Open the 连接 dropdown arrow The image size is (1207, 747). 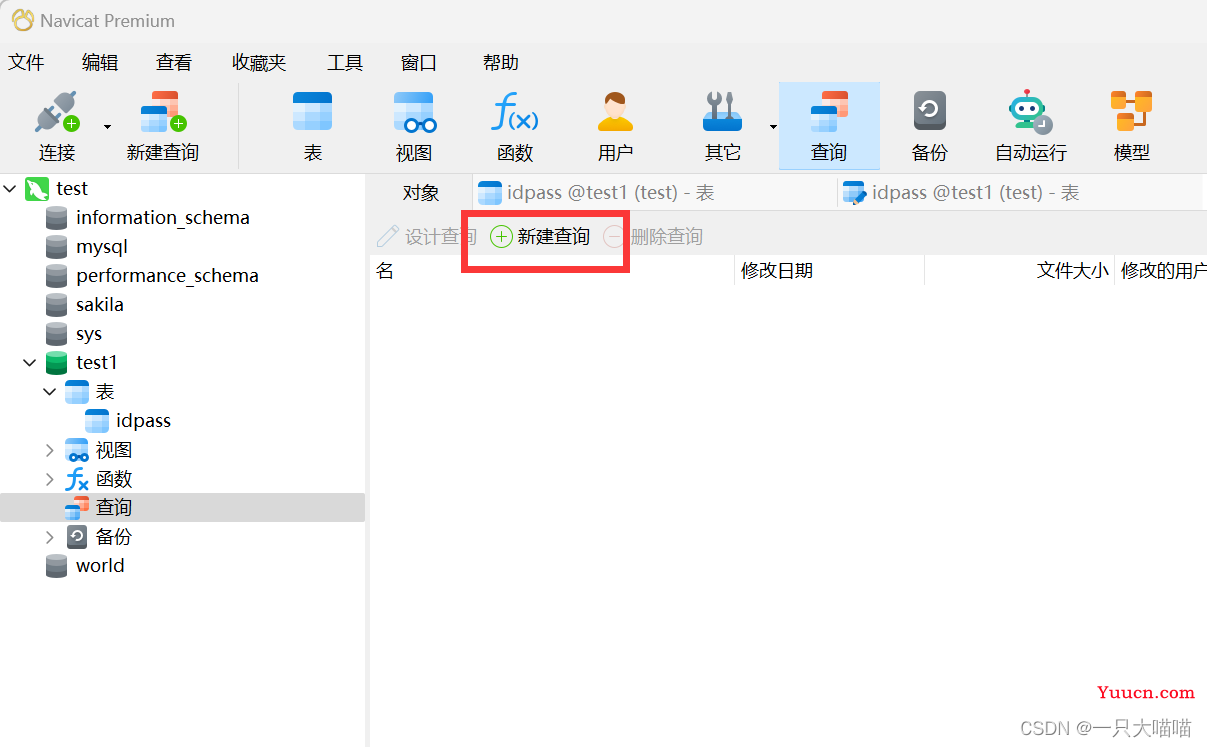click(x=107, y=127)
